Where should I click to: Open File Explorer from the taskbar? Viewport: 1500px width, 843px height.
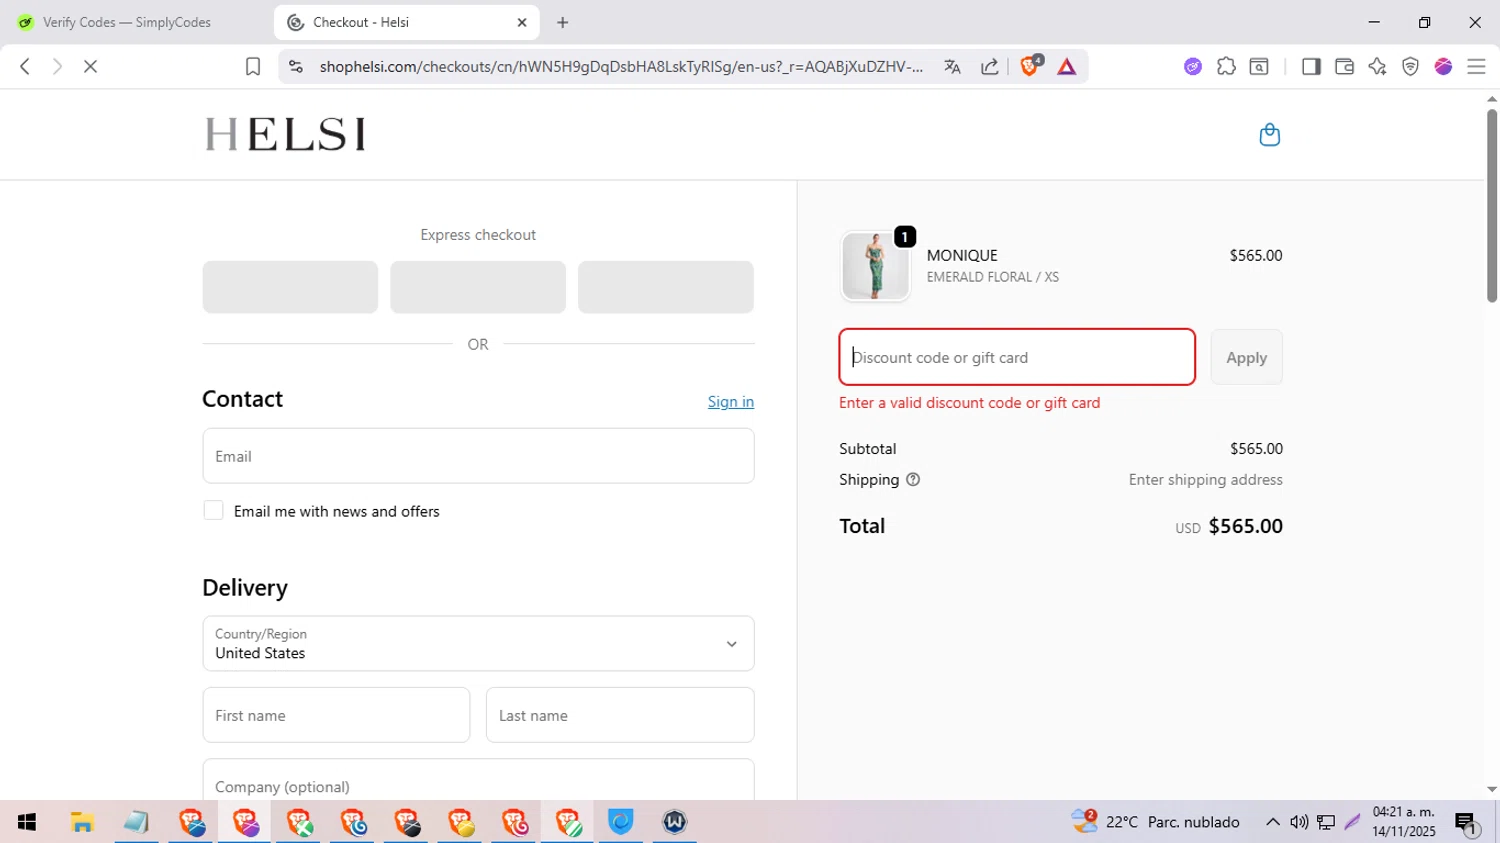pos(82,822)
